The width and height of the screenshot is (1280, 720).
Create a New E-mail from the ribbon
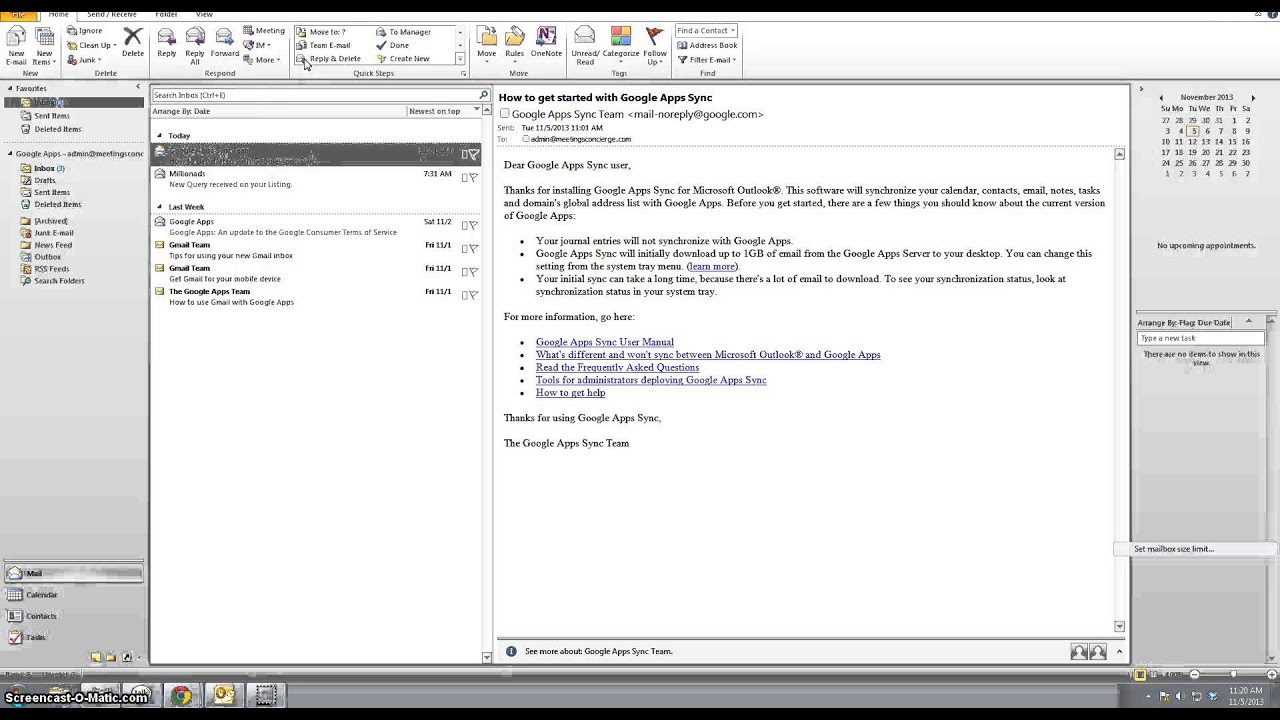coord(16,45)
